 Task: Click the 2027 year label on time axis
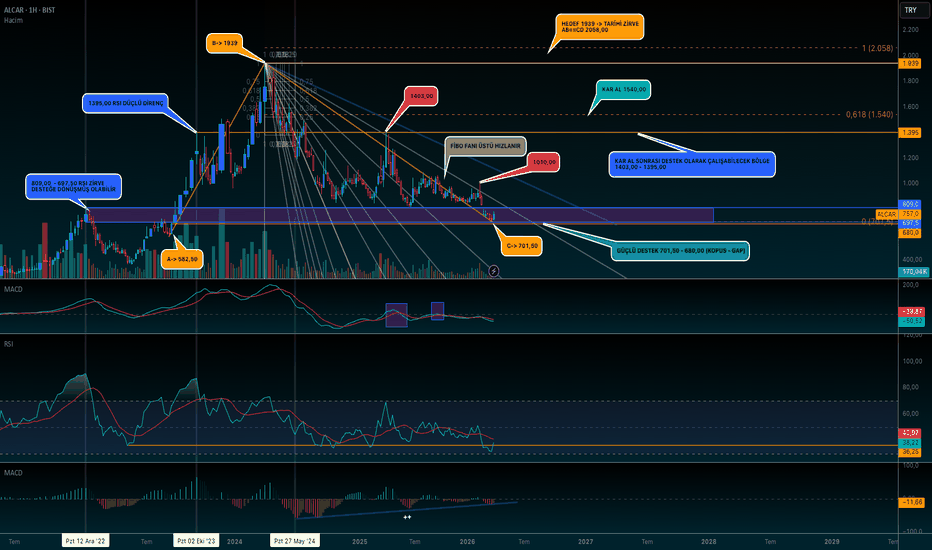point(585,542)
